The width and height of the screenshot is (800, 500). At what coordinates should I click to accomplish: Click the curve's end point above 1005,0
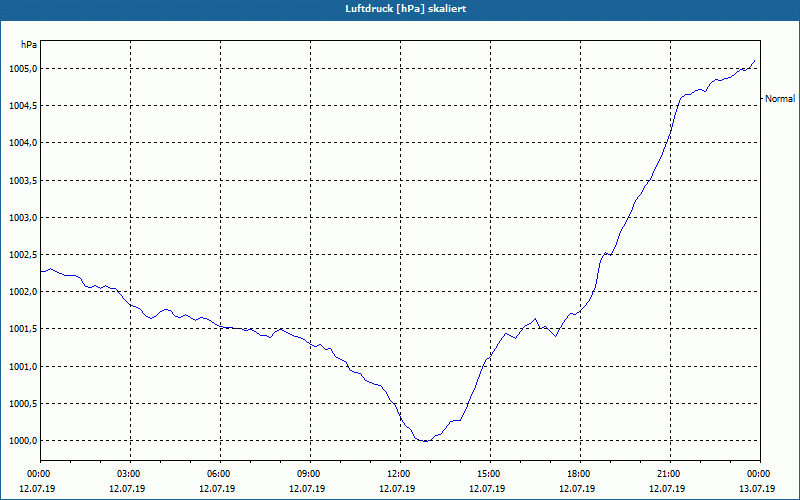point(755,61)
